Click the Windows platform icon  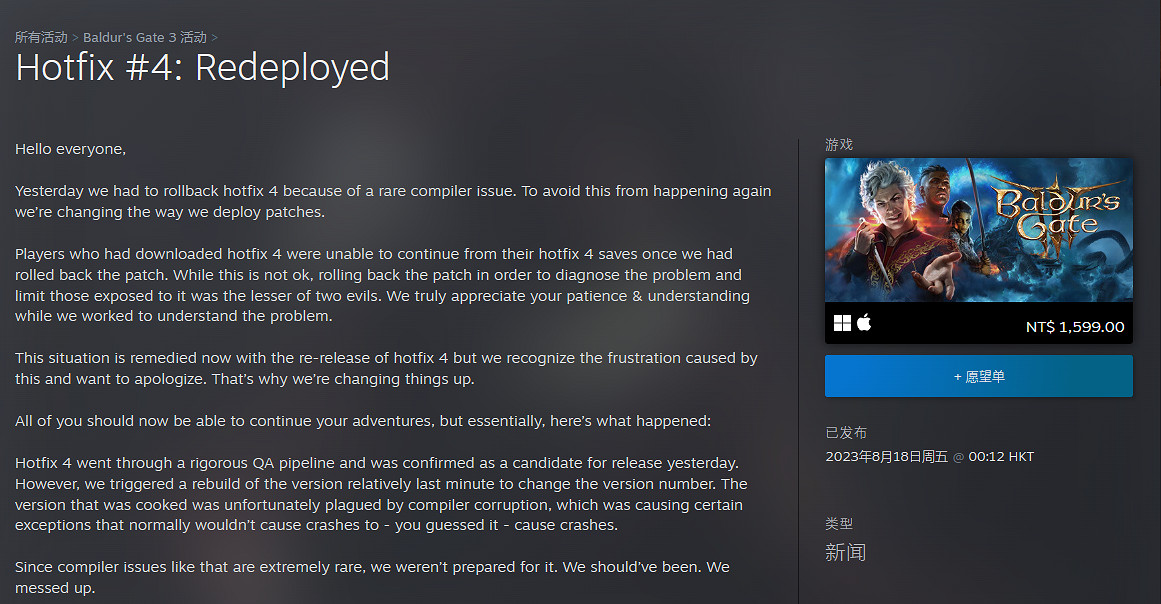(842, 323)
